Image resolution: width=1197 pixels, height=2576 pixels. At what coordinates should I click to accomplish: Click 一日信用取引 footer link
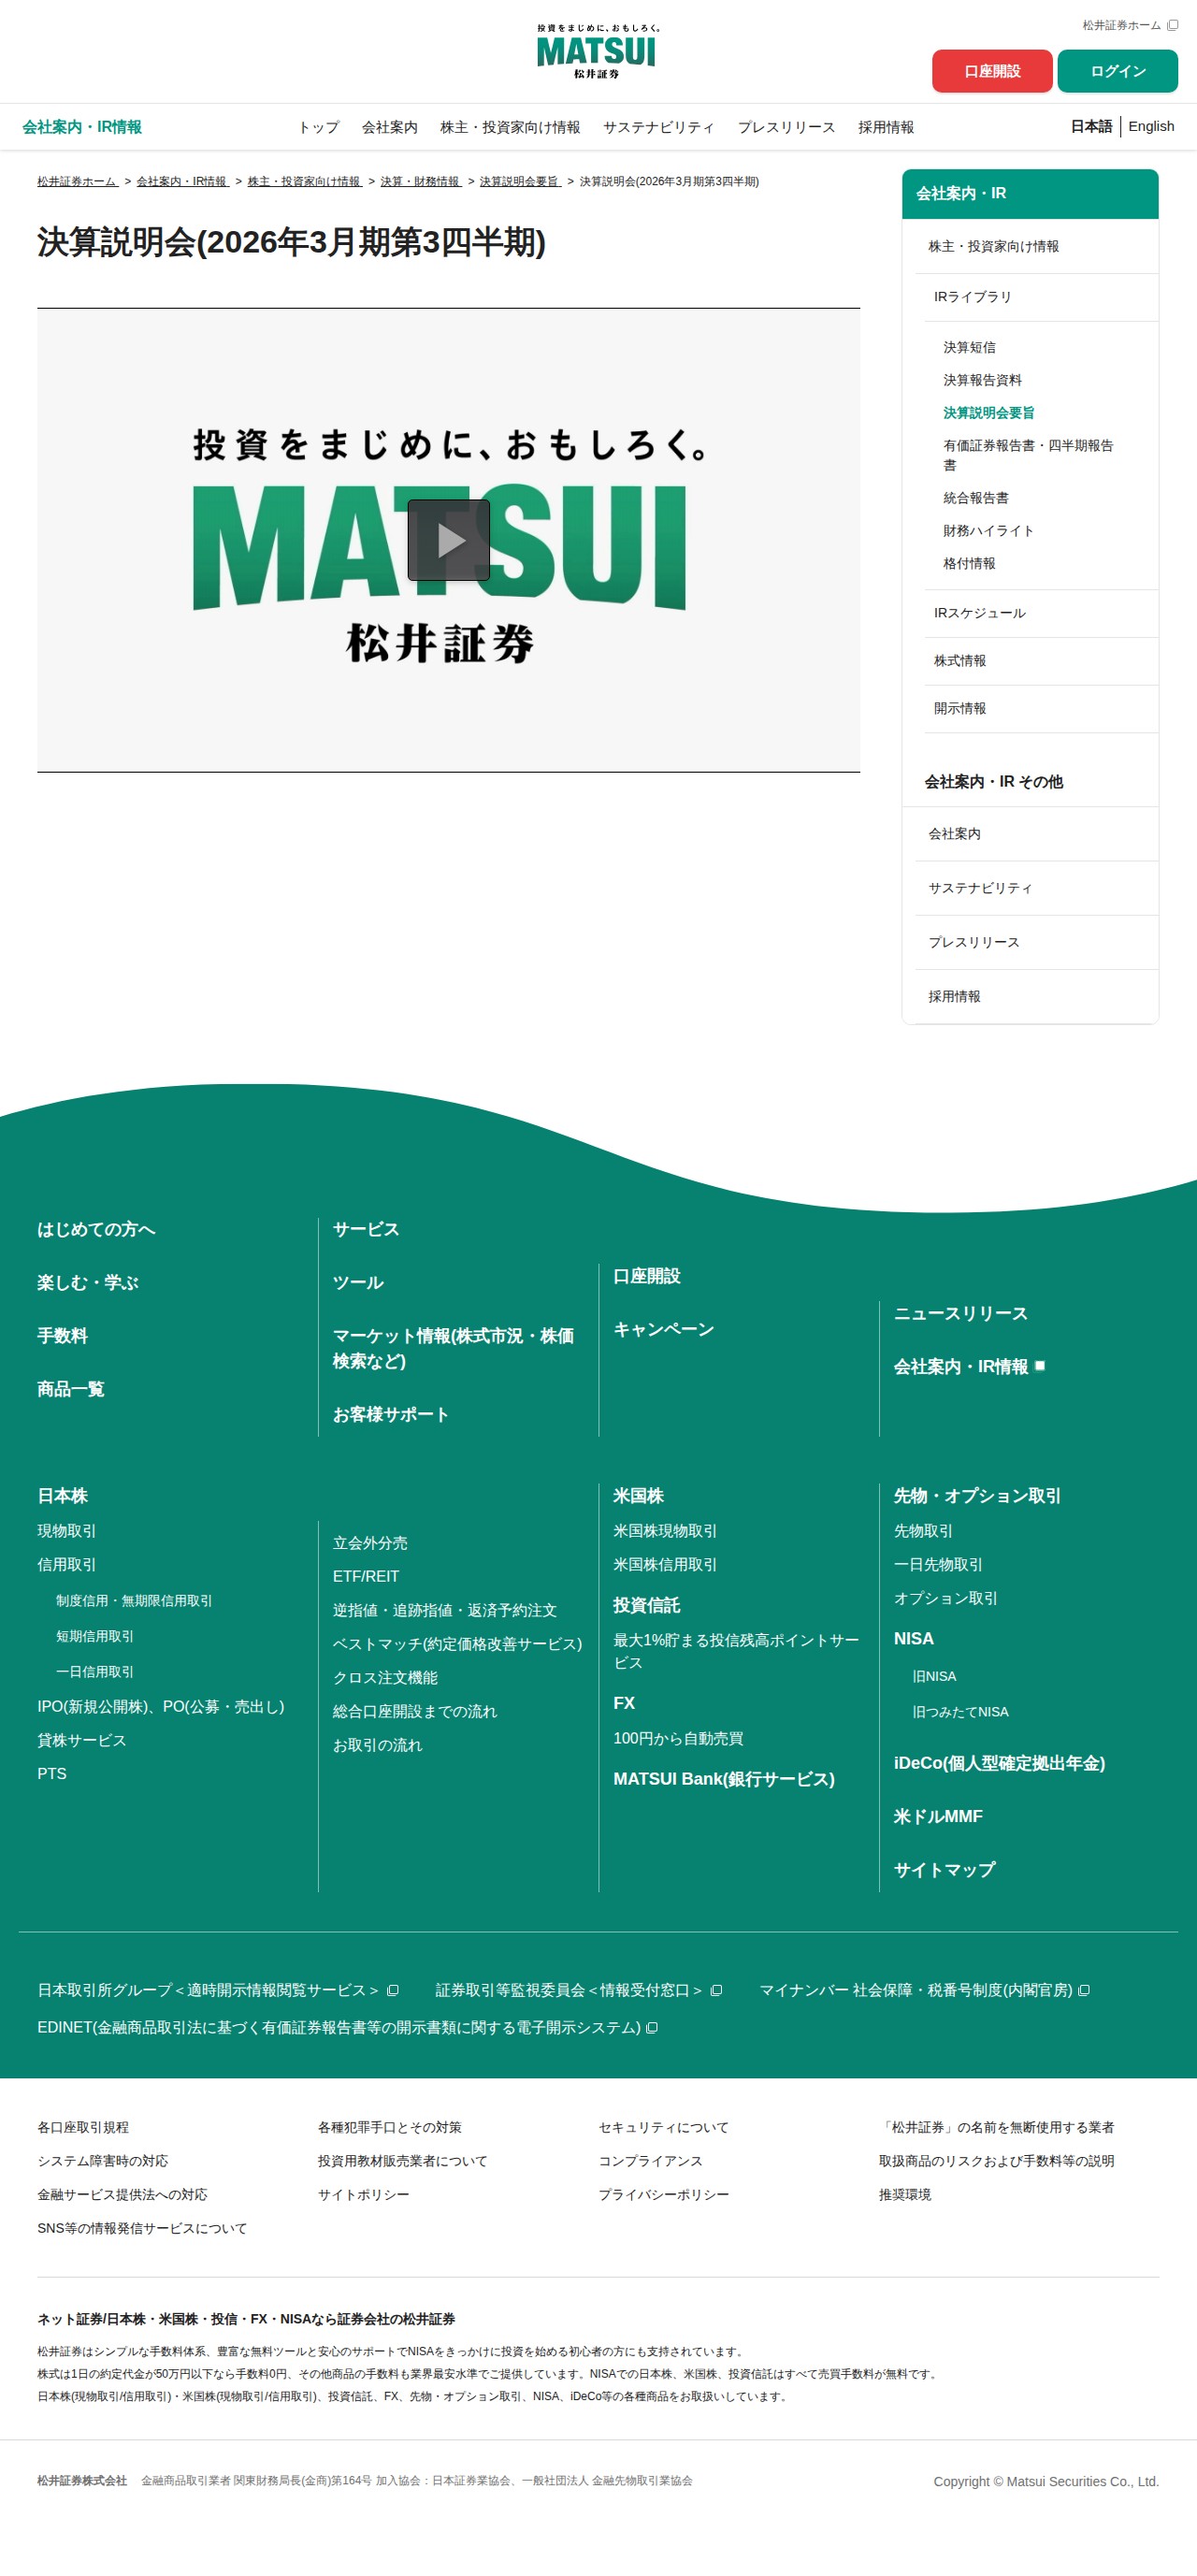click(x=95, y=1672)
